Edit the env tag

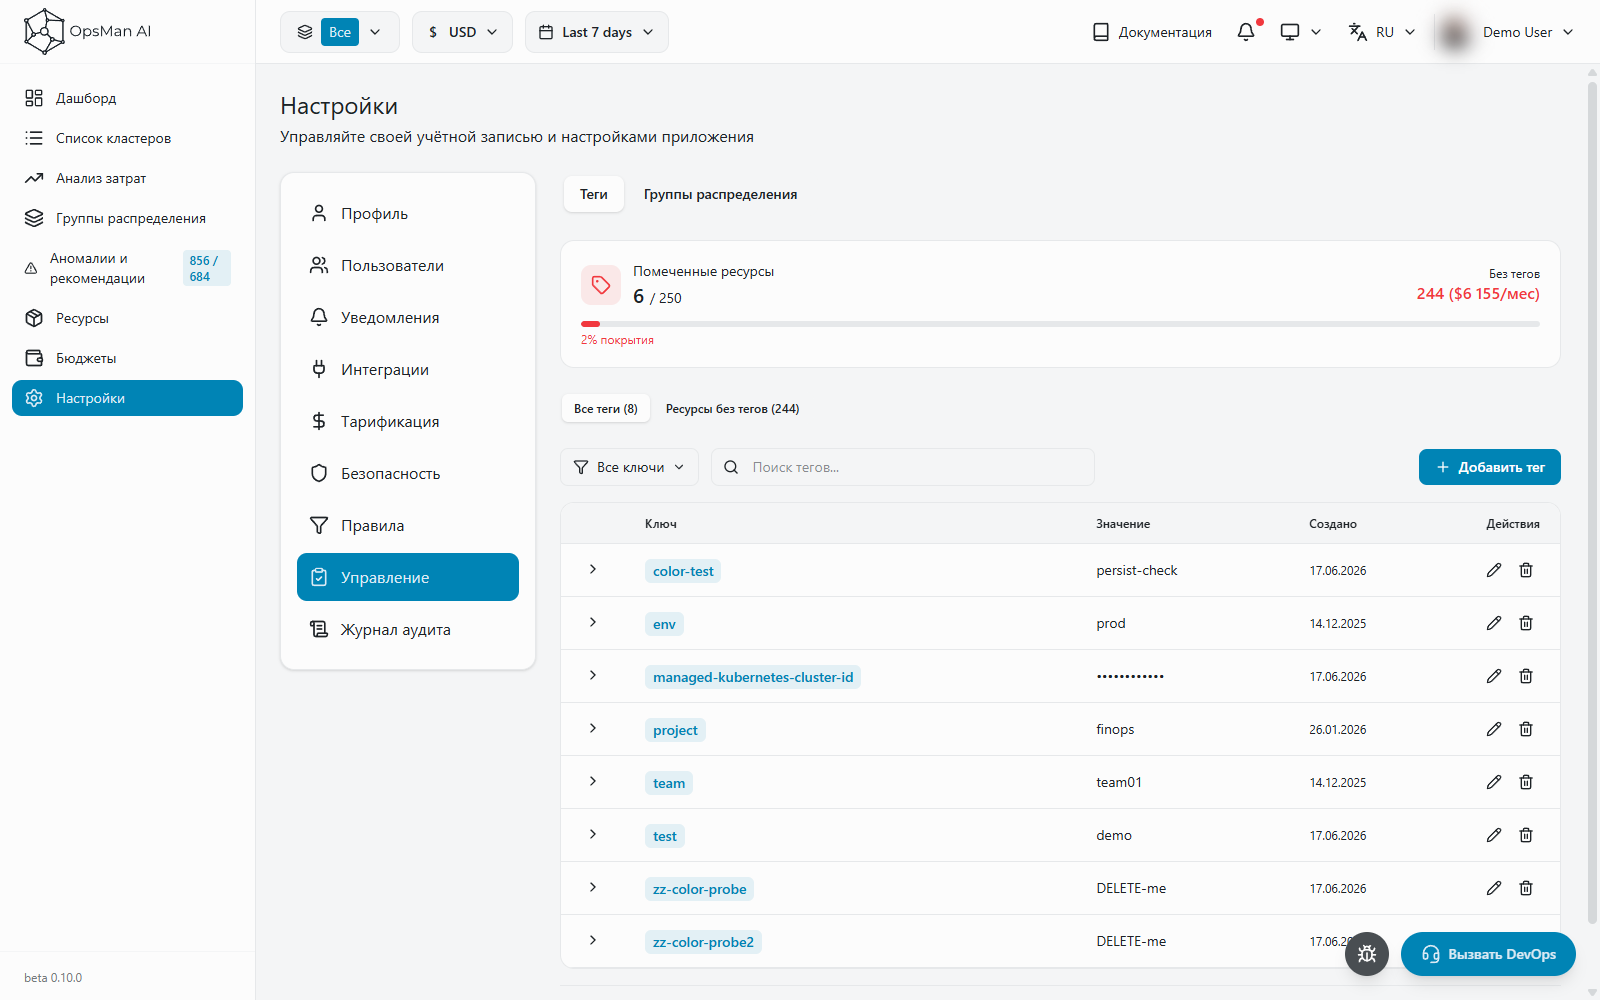tap(1494, 623)
